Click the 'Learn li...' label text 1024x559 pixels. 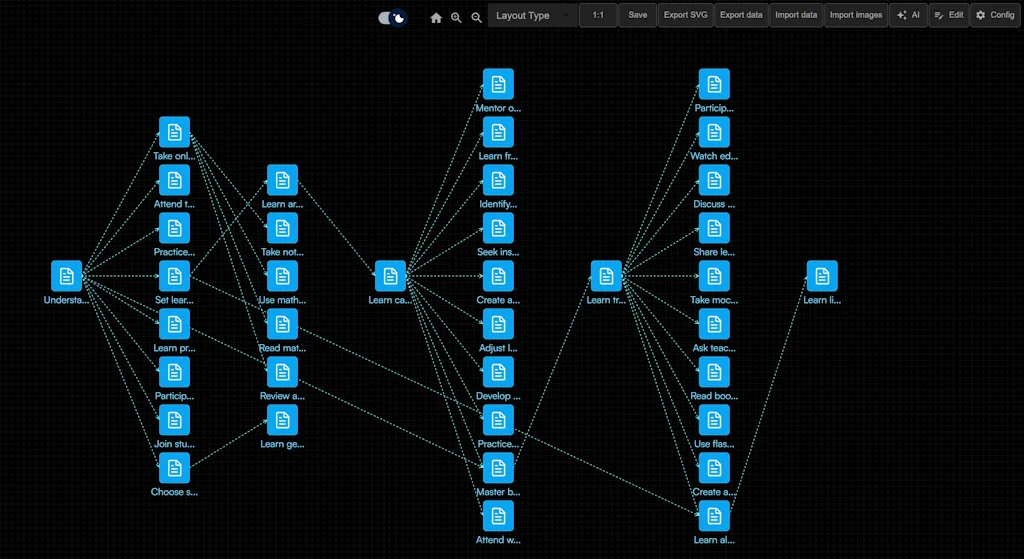coord(822,300)
